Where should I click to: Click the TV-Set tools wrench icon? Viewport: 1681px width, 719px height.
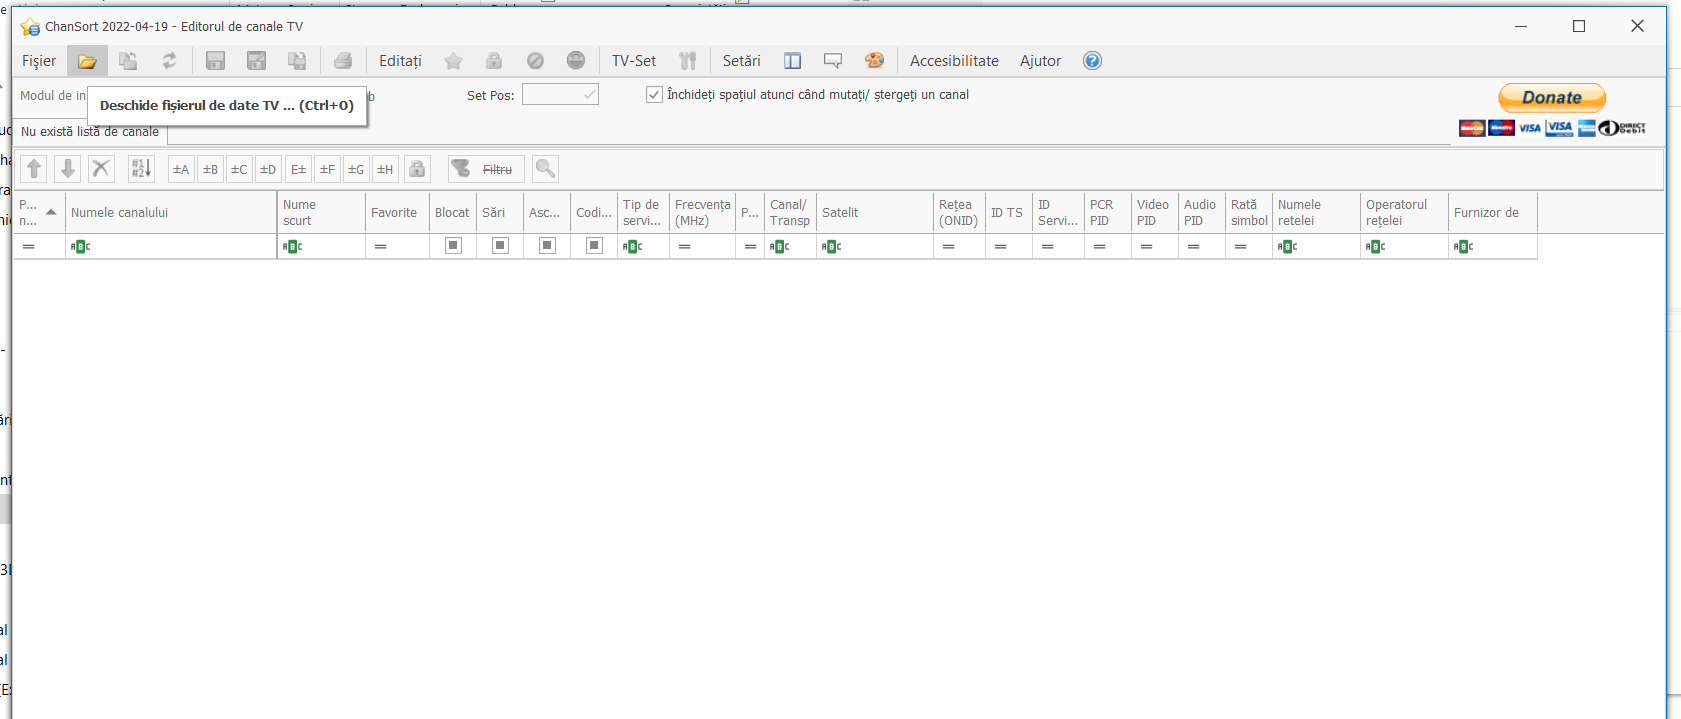point(687,61)
